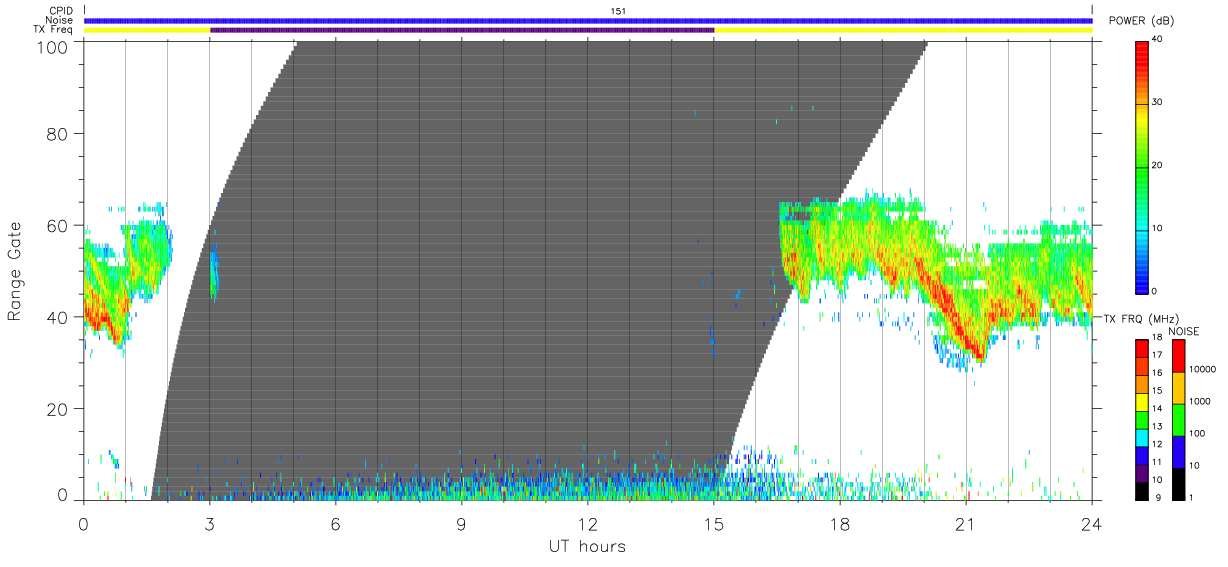The height and width of the screenshot is (567, 1228).
Task: Click the 60 tick on Range Gate axis
Action: [57, 225]
